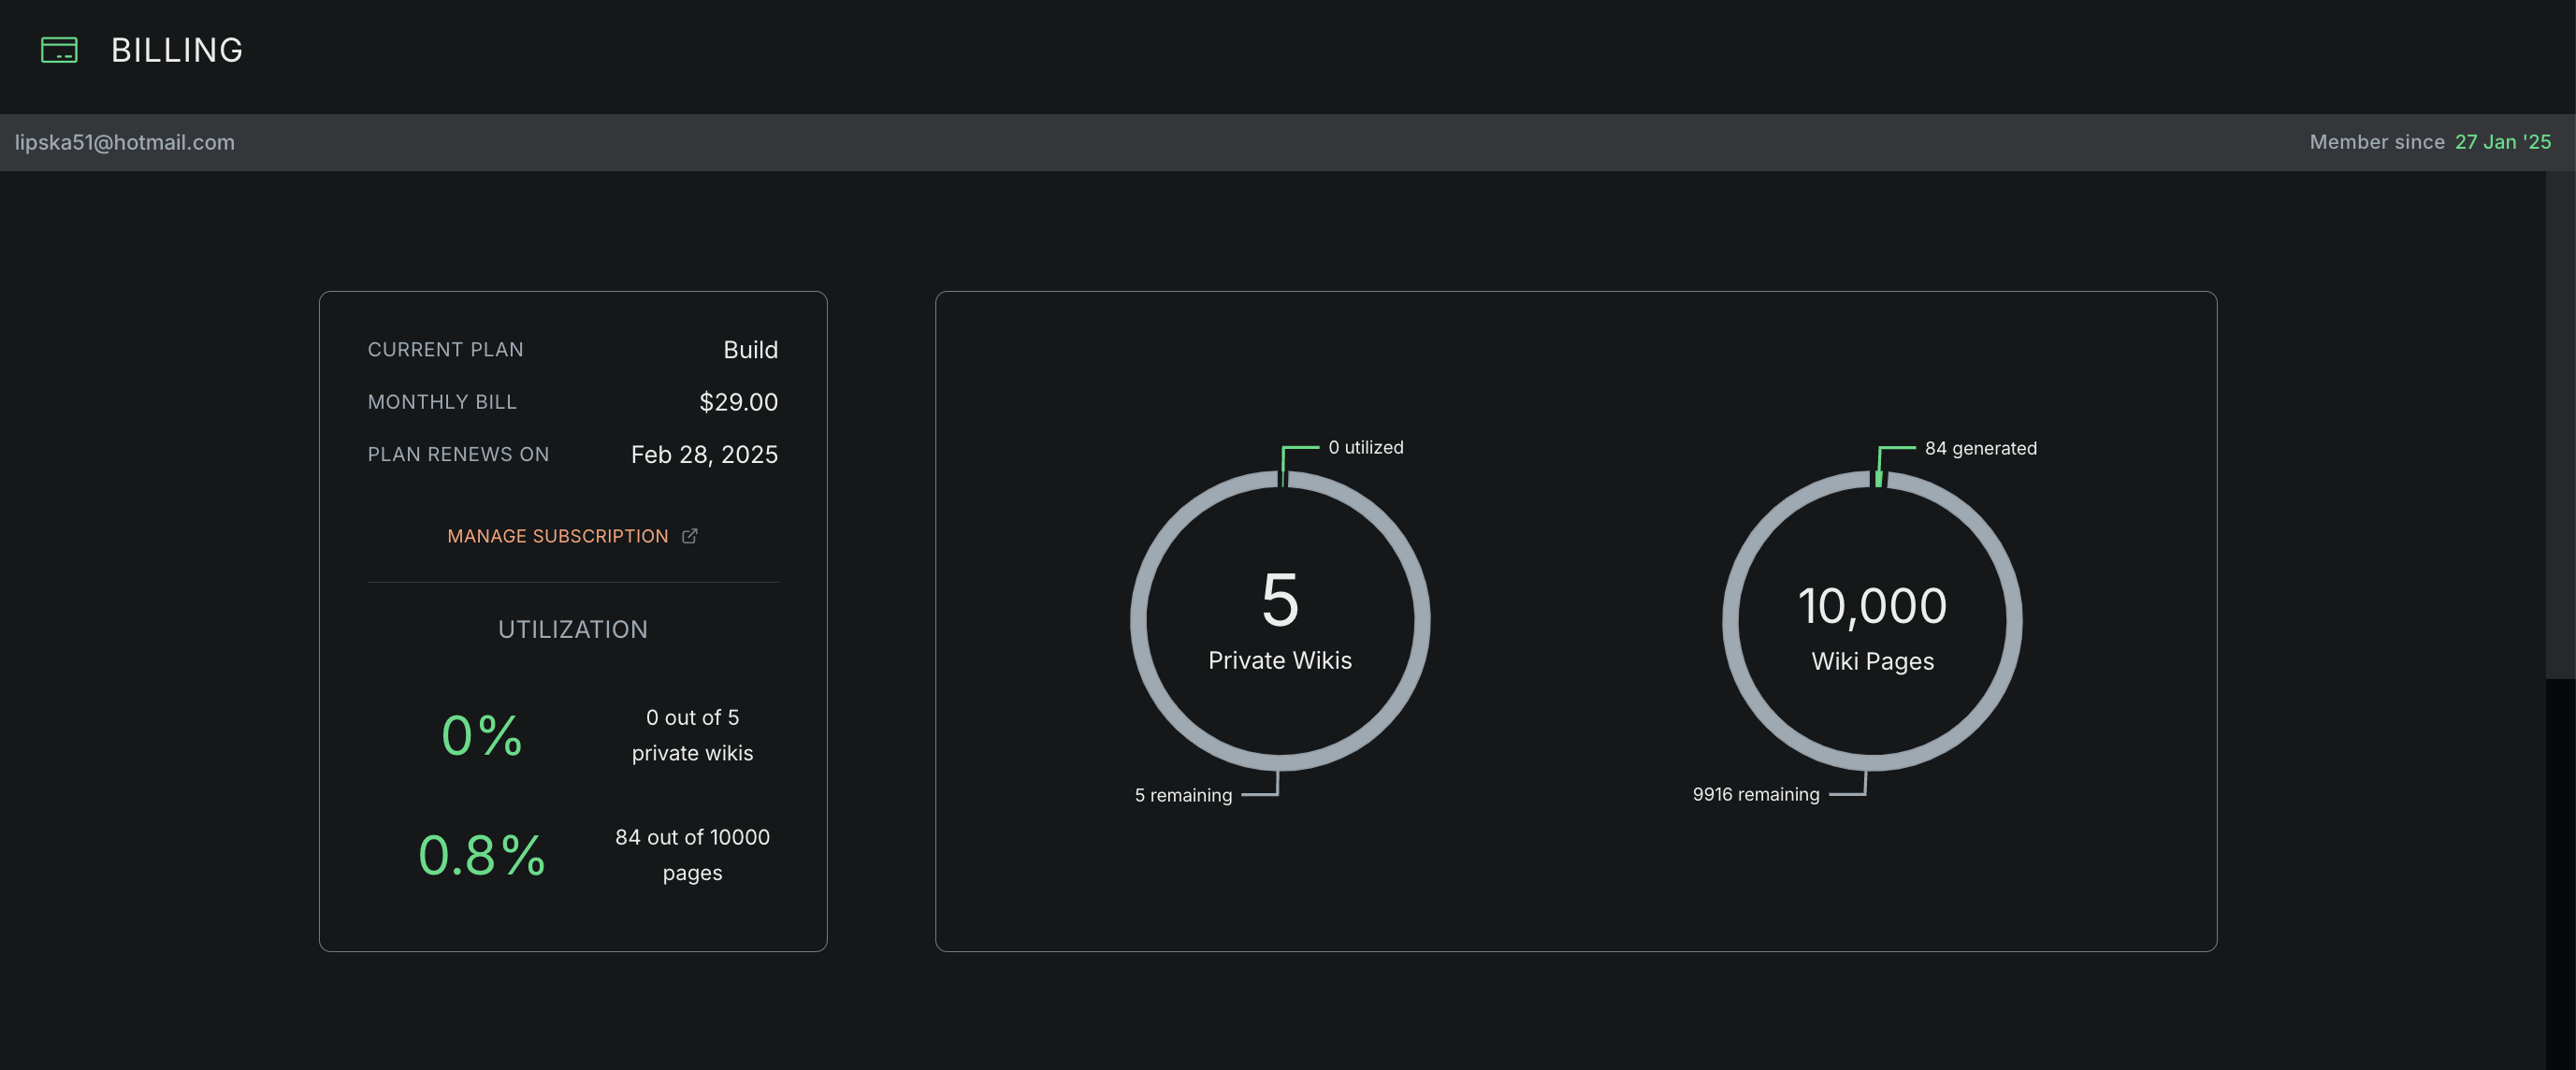Select the 'Build' plan value
This screenshot has width=2576, height=1070.
(x=750, y=349)
